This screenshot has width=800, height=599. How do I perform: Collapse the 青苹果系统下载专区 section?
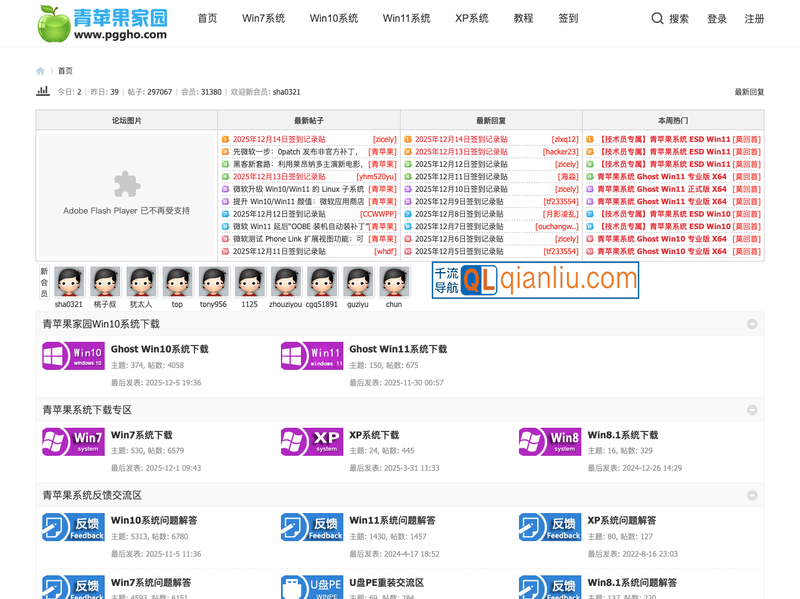click(x=752, y=410)
